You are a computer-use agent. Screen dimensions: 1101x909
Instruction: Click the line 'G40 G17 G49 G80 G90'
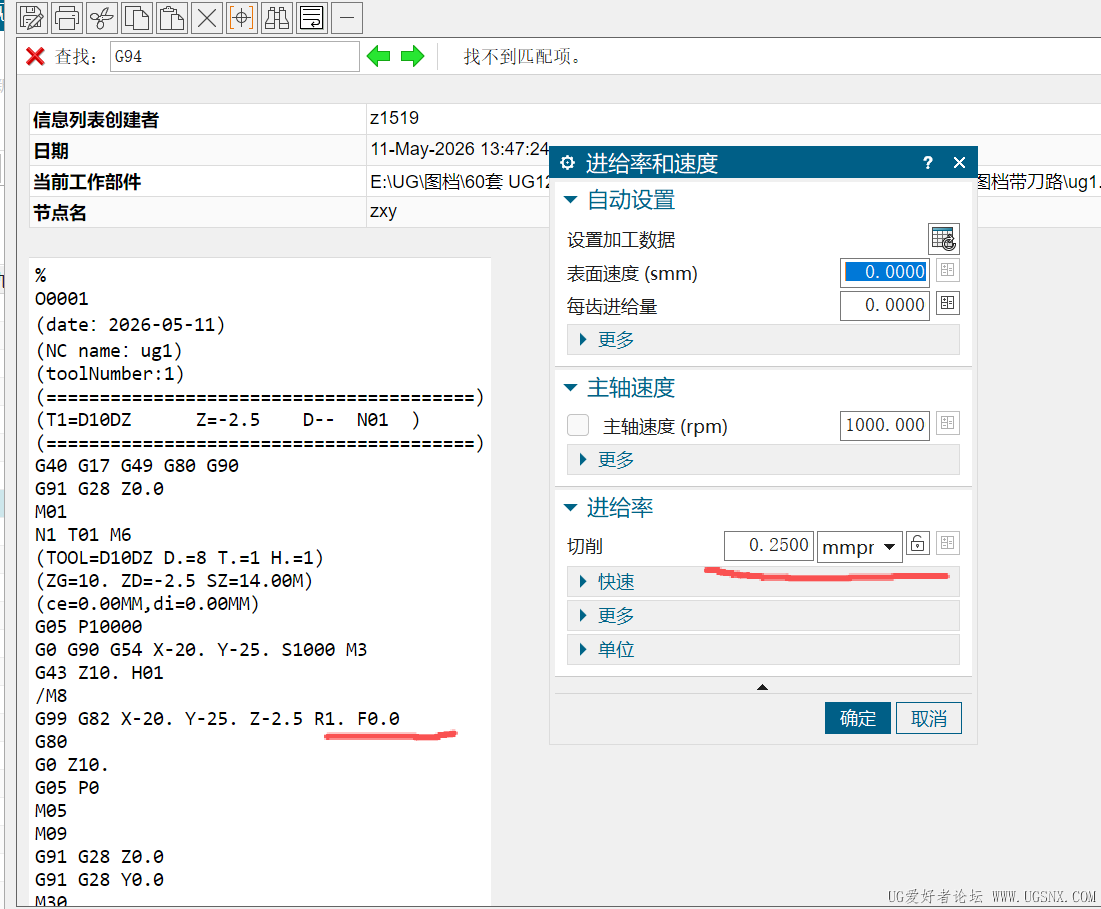tap(137, 466)
